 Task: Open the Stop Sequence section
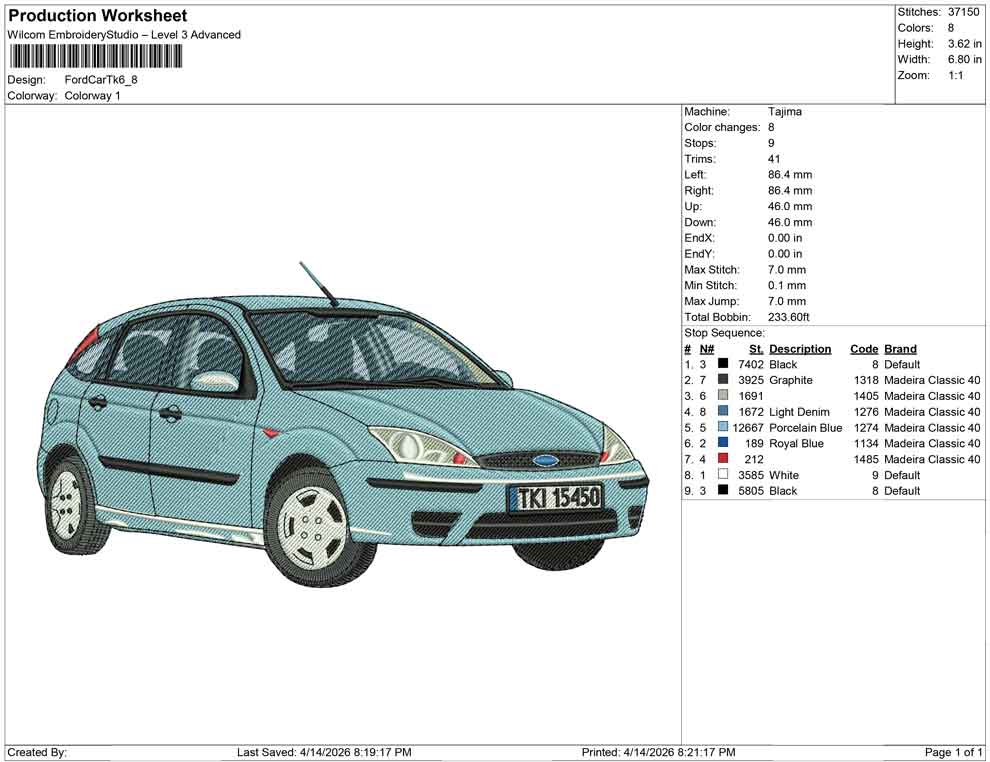723,332
